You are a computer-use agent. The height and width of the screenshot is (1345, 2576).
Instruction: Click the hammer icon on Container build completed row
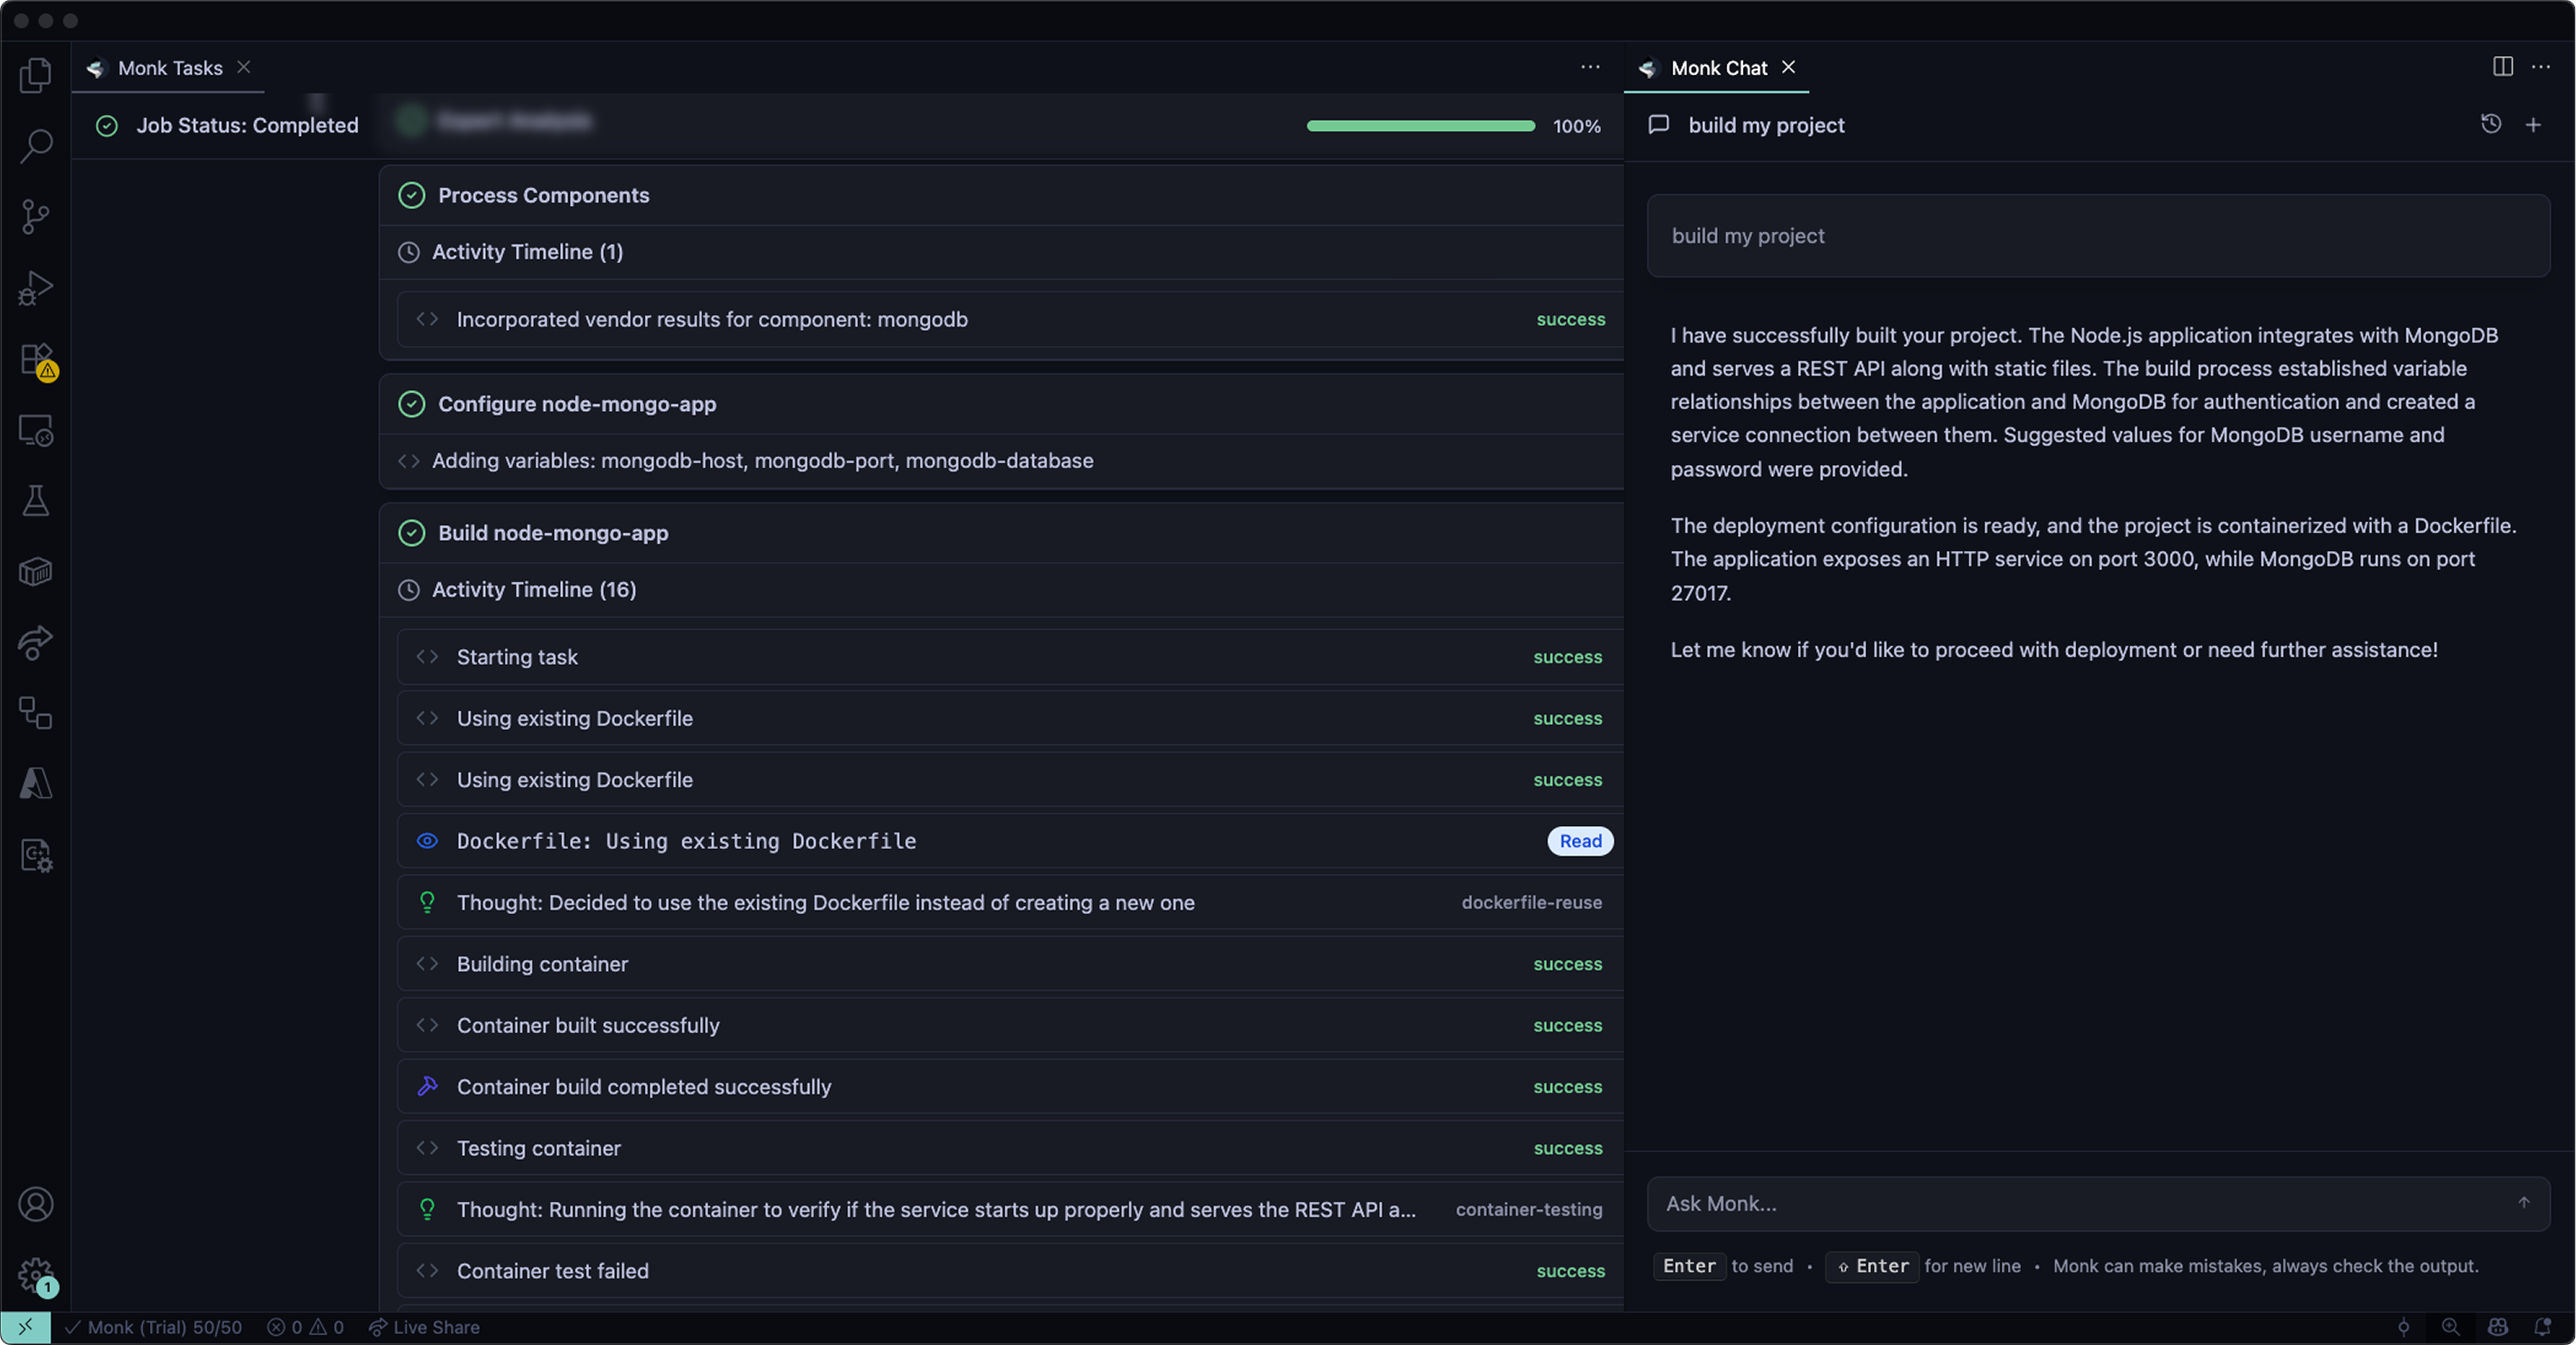tap(427, 1087)
